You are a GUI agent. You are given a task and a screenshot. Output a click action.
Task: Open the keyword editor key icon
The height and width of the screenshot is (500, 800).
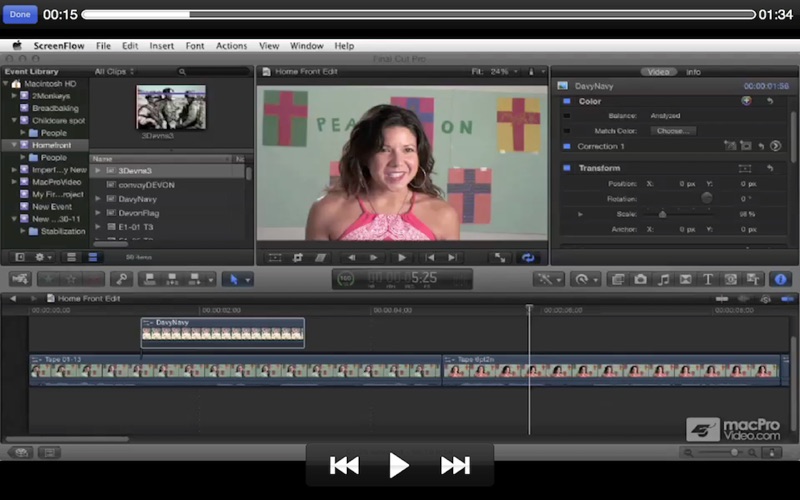pyautogui.click(x=121, y=279)
